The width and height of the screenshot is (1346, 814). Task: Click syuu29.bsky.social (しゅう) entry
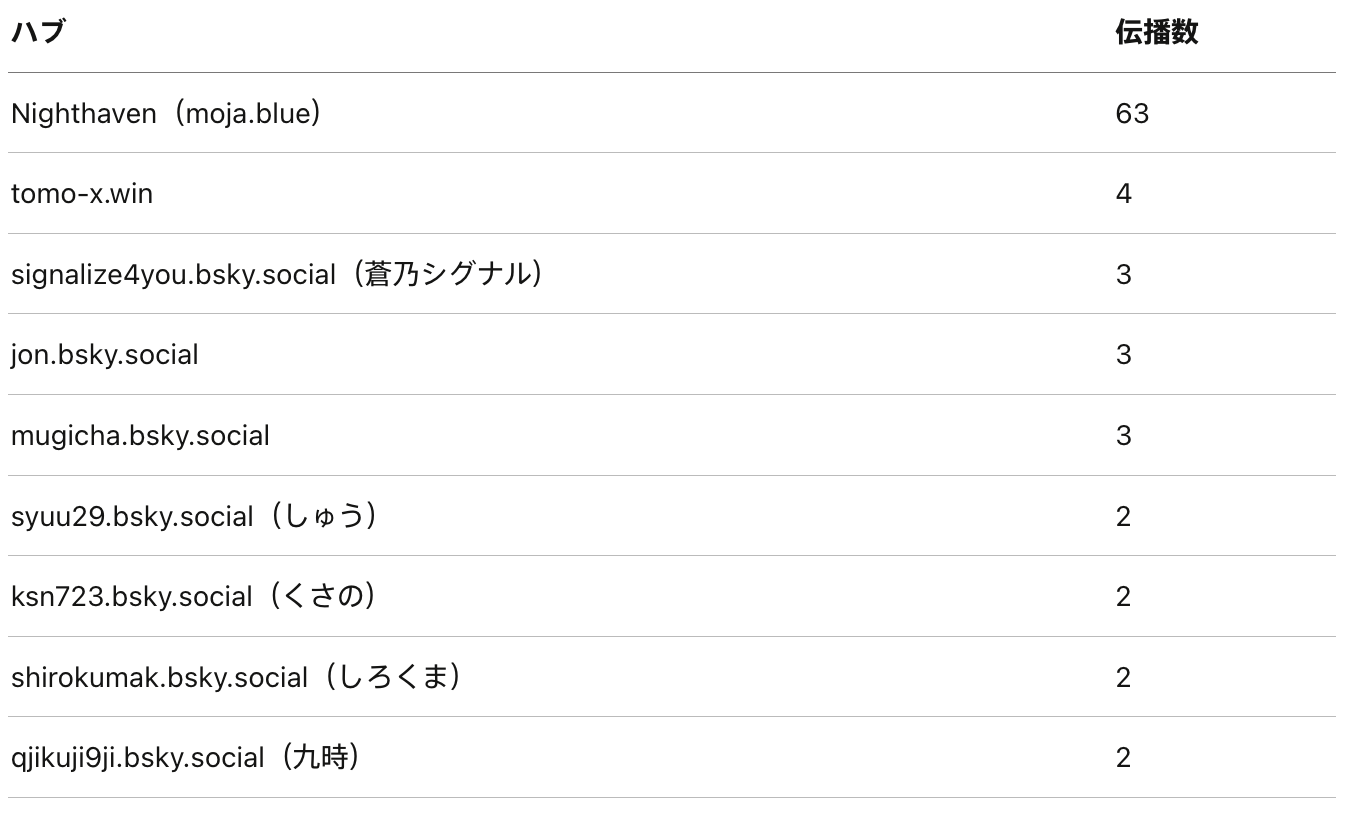[194, 517]
